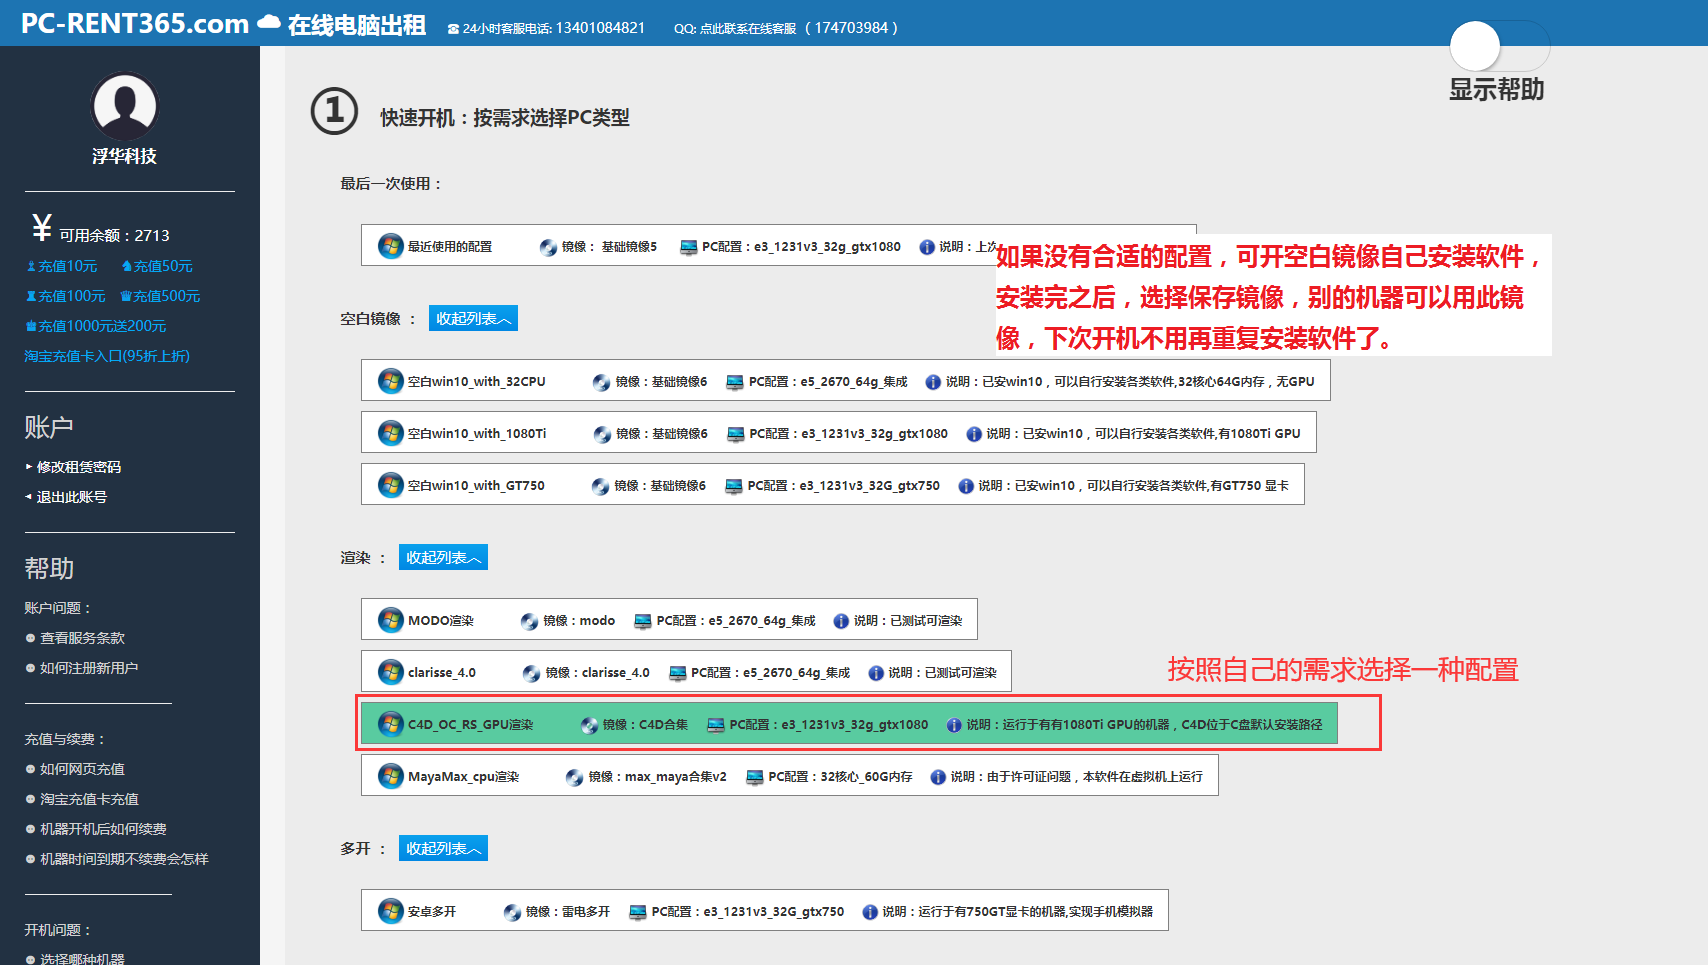Click info icon in 安卓多开 row
The width and height of the screenshot is (1708, 965).
tap(870, 912)
